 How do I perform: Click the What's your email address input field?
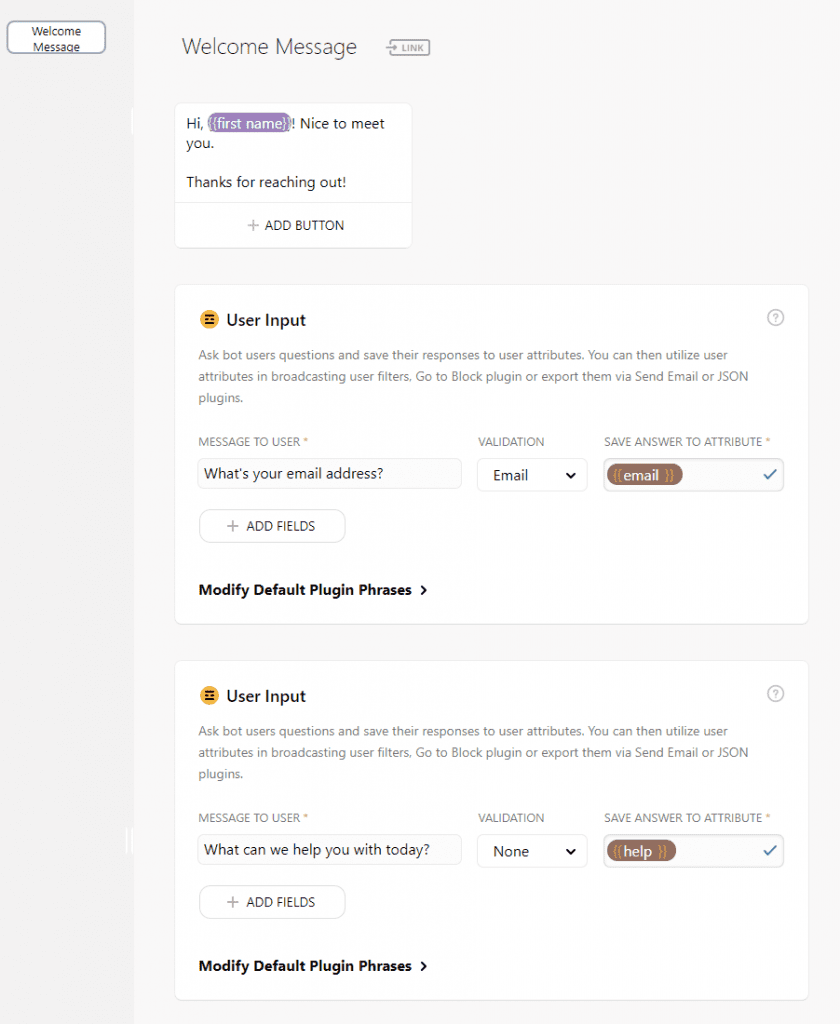[329, 475]
